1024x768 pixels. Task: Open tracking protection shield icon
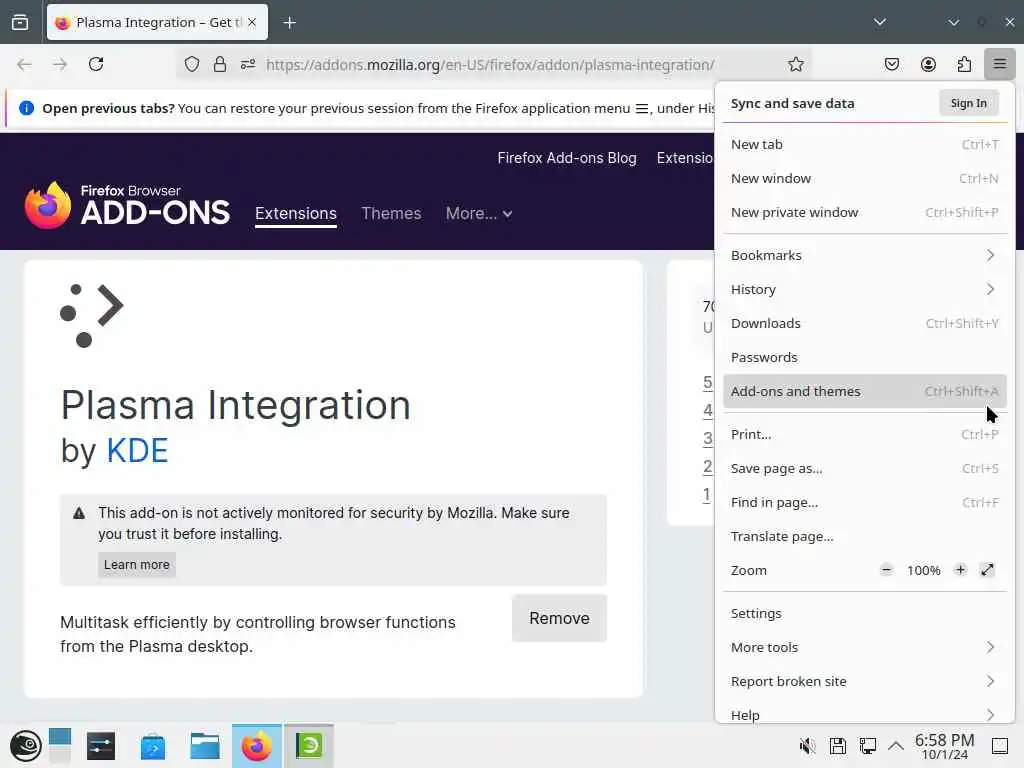coord(191,64)
